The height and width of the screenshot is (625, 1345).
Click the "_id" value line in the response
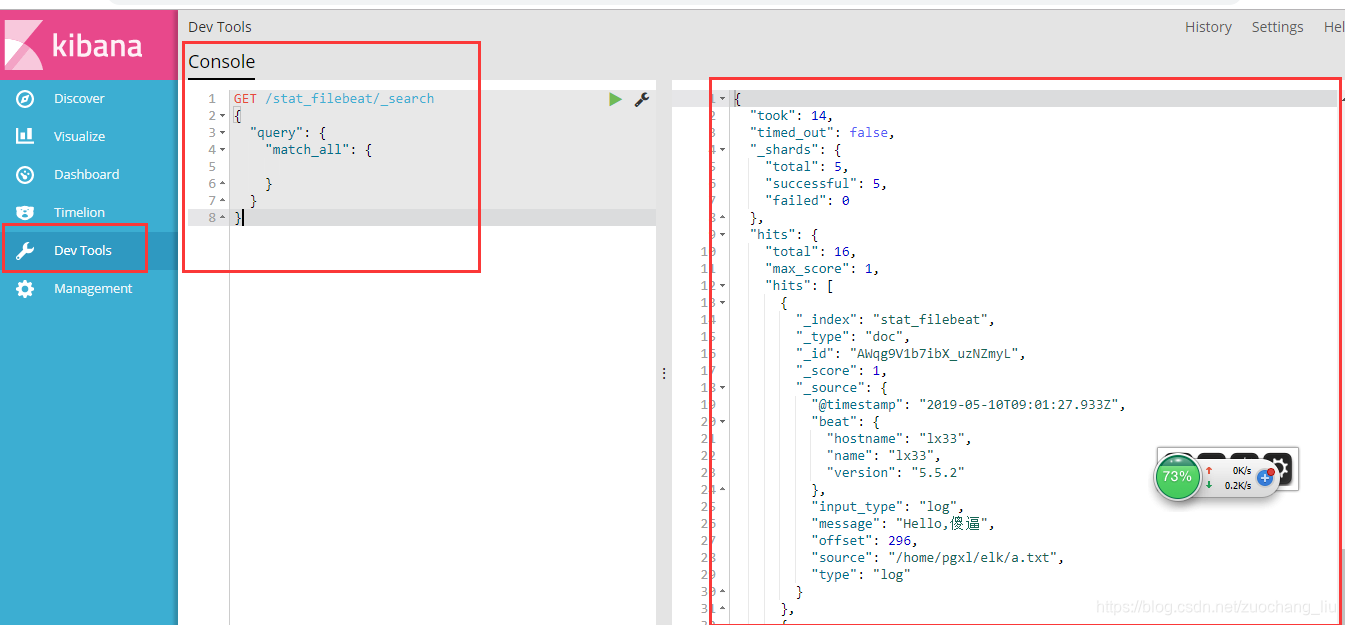(x=911, y=354)
